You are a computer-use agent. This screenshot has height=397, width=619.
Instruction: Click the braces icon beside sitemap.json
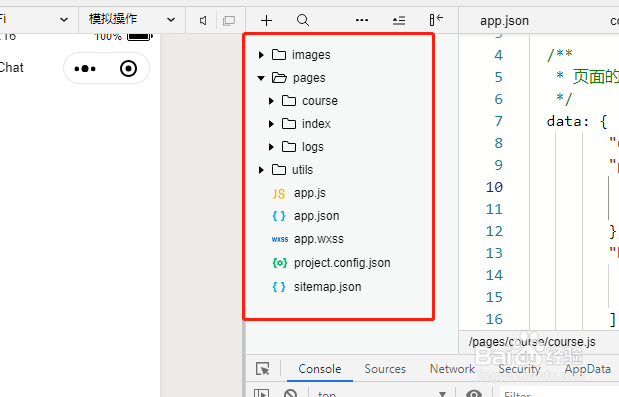(x=279, y=287)
